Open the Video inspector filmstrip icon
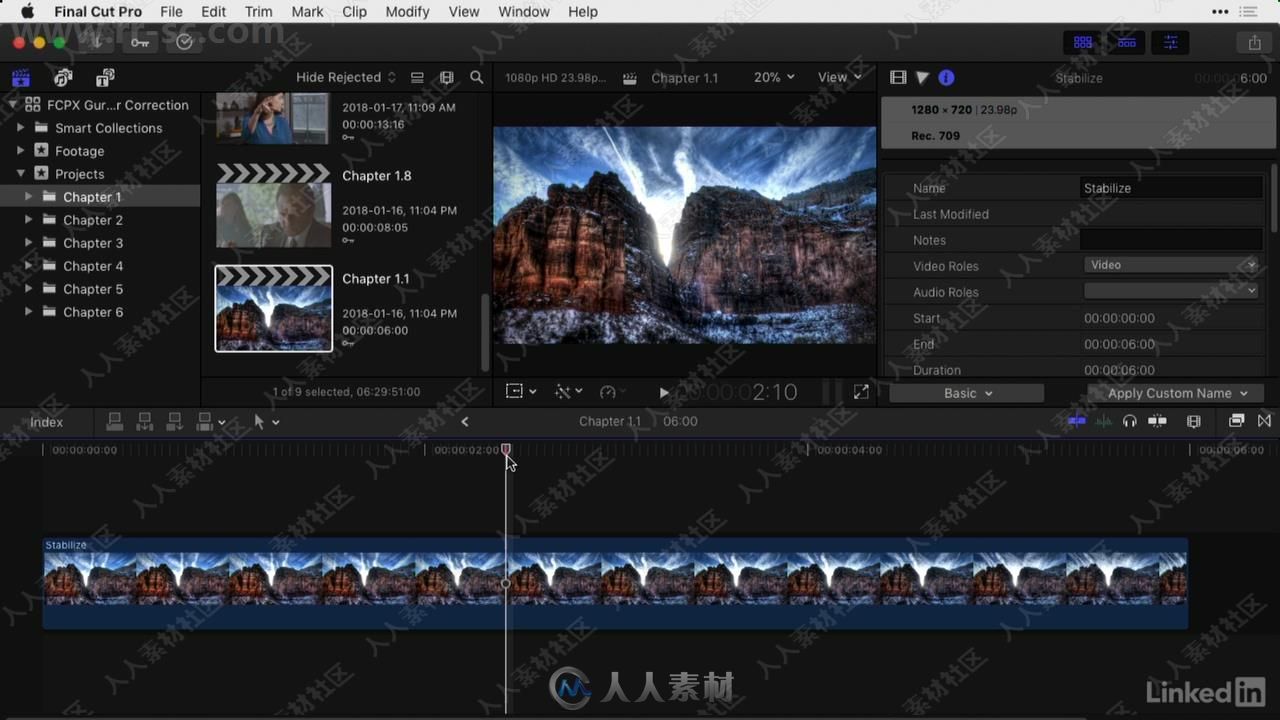The height and width of the screenshot is (720, 1280). click(x=897, y=78)
